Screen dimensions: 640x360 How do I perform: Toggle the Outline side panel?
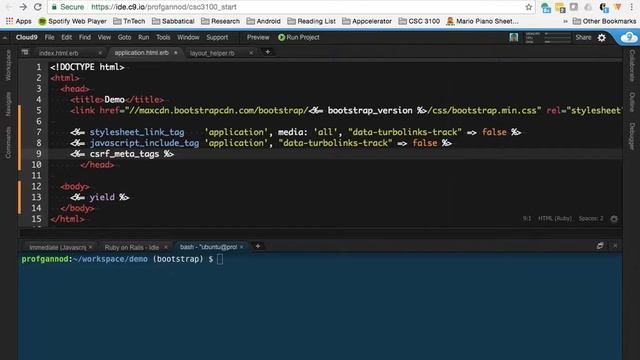632,102
